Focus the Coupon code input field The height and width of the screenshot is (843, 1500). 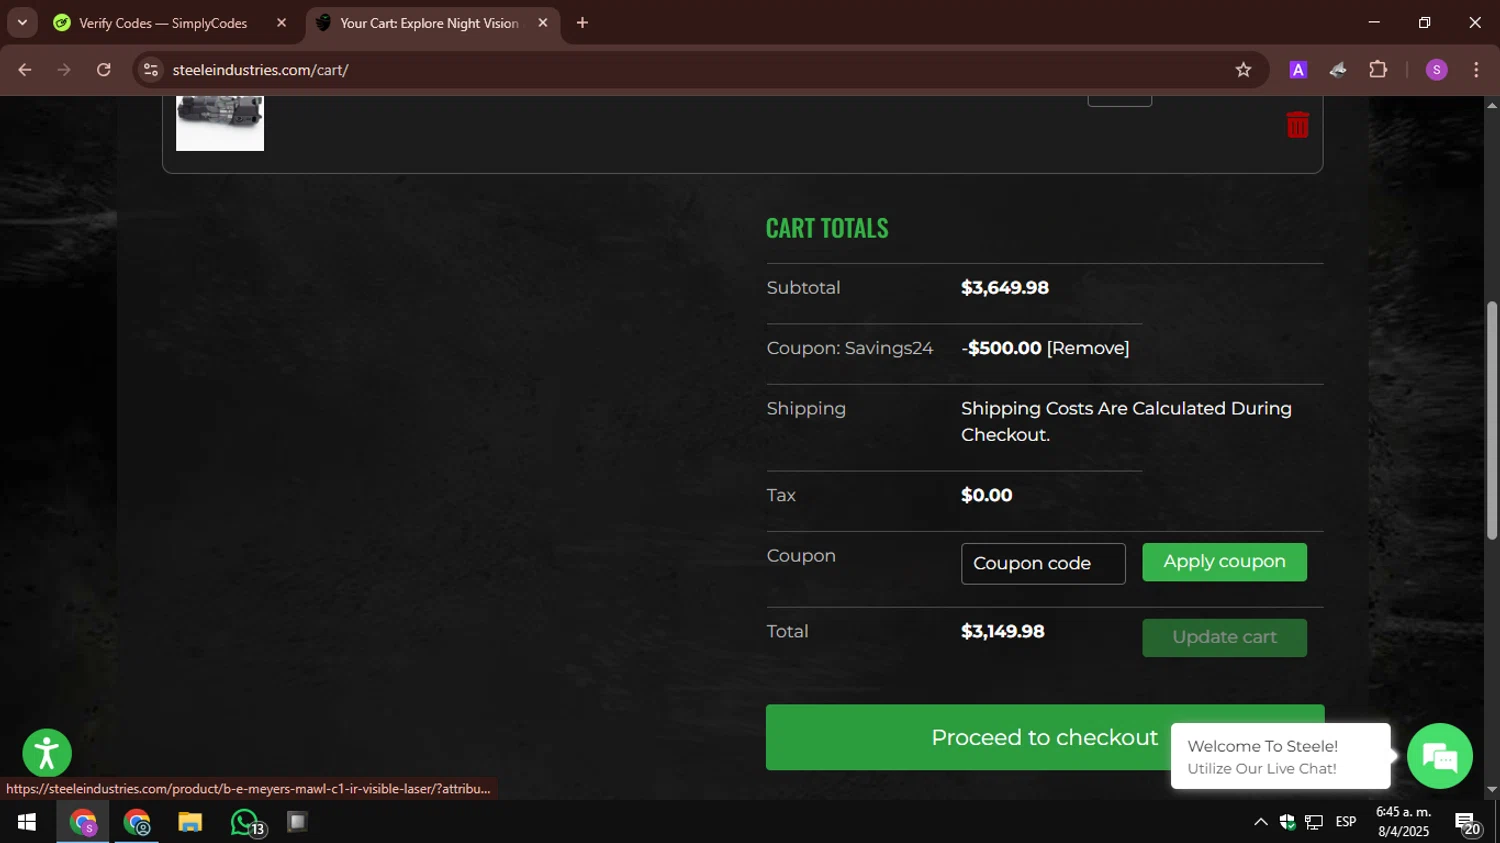(1043, 564)
